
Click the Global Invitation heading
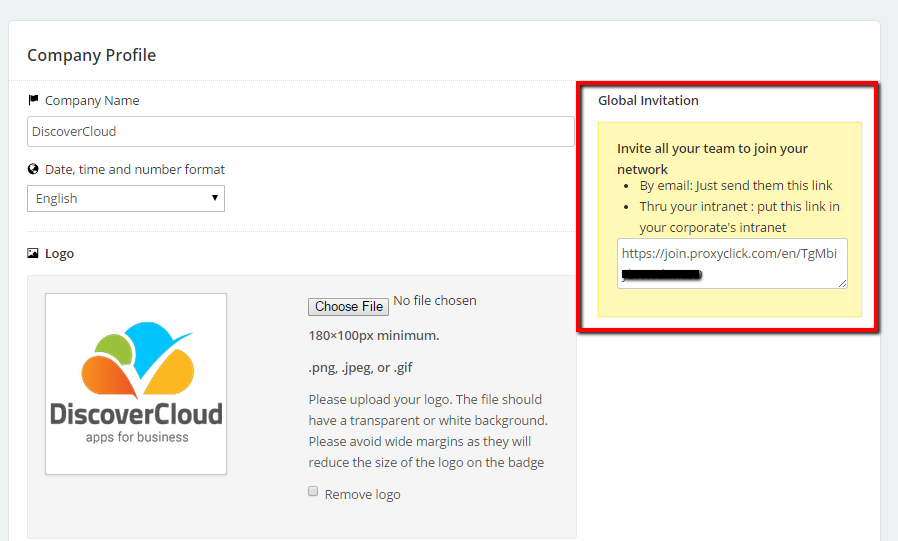point(648,100)
